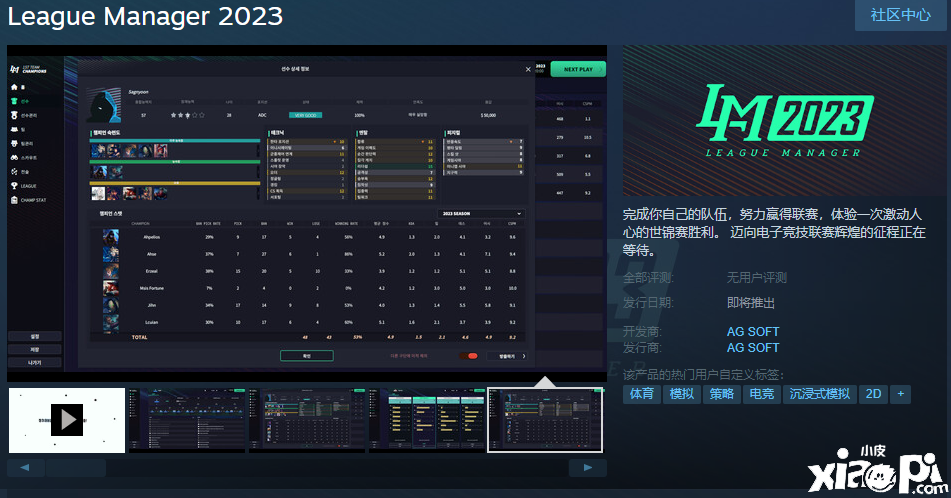Click Sagnyoon player portrait
Viewport: 951px width, 498px height.
click(103, 106)
